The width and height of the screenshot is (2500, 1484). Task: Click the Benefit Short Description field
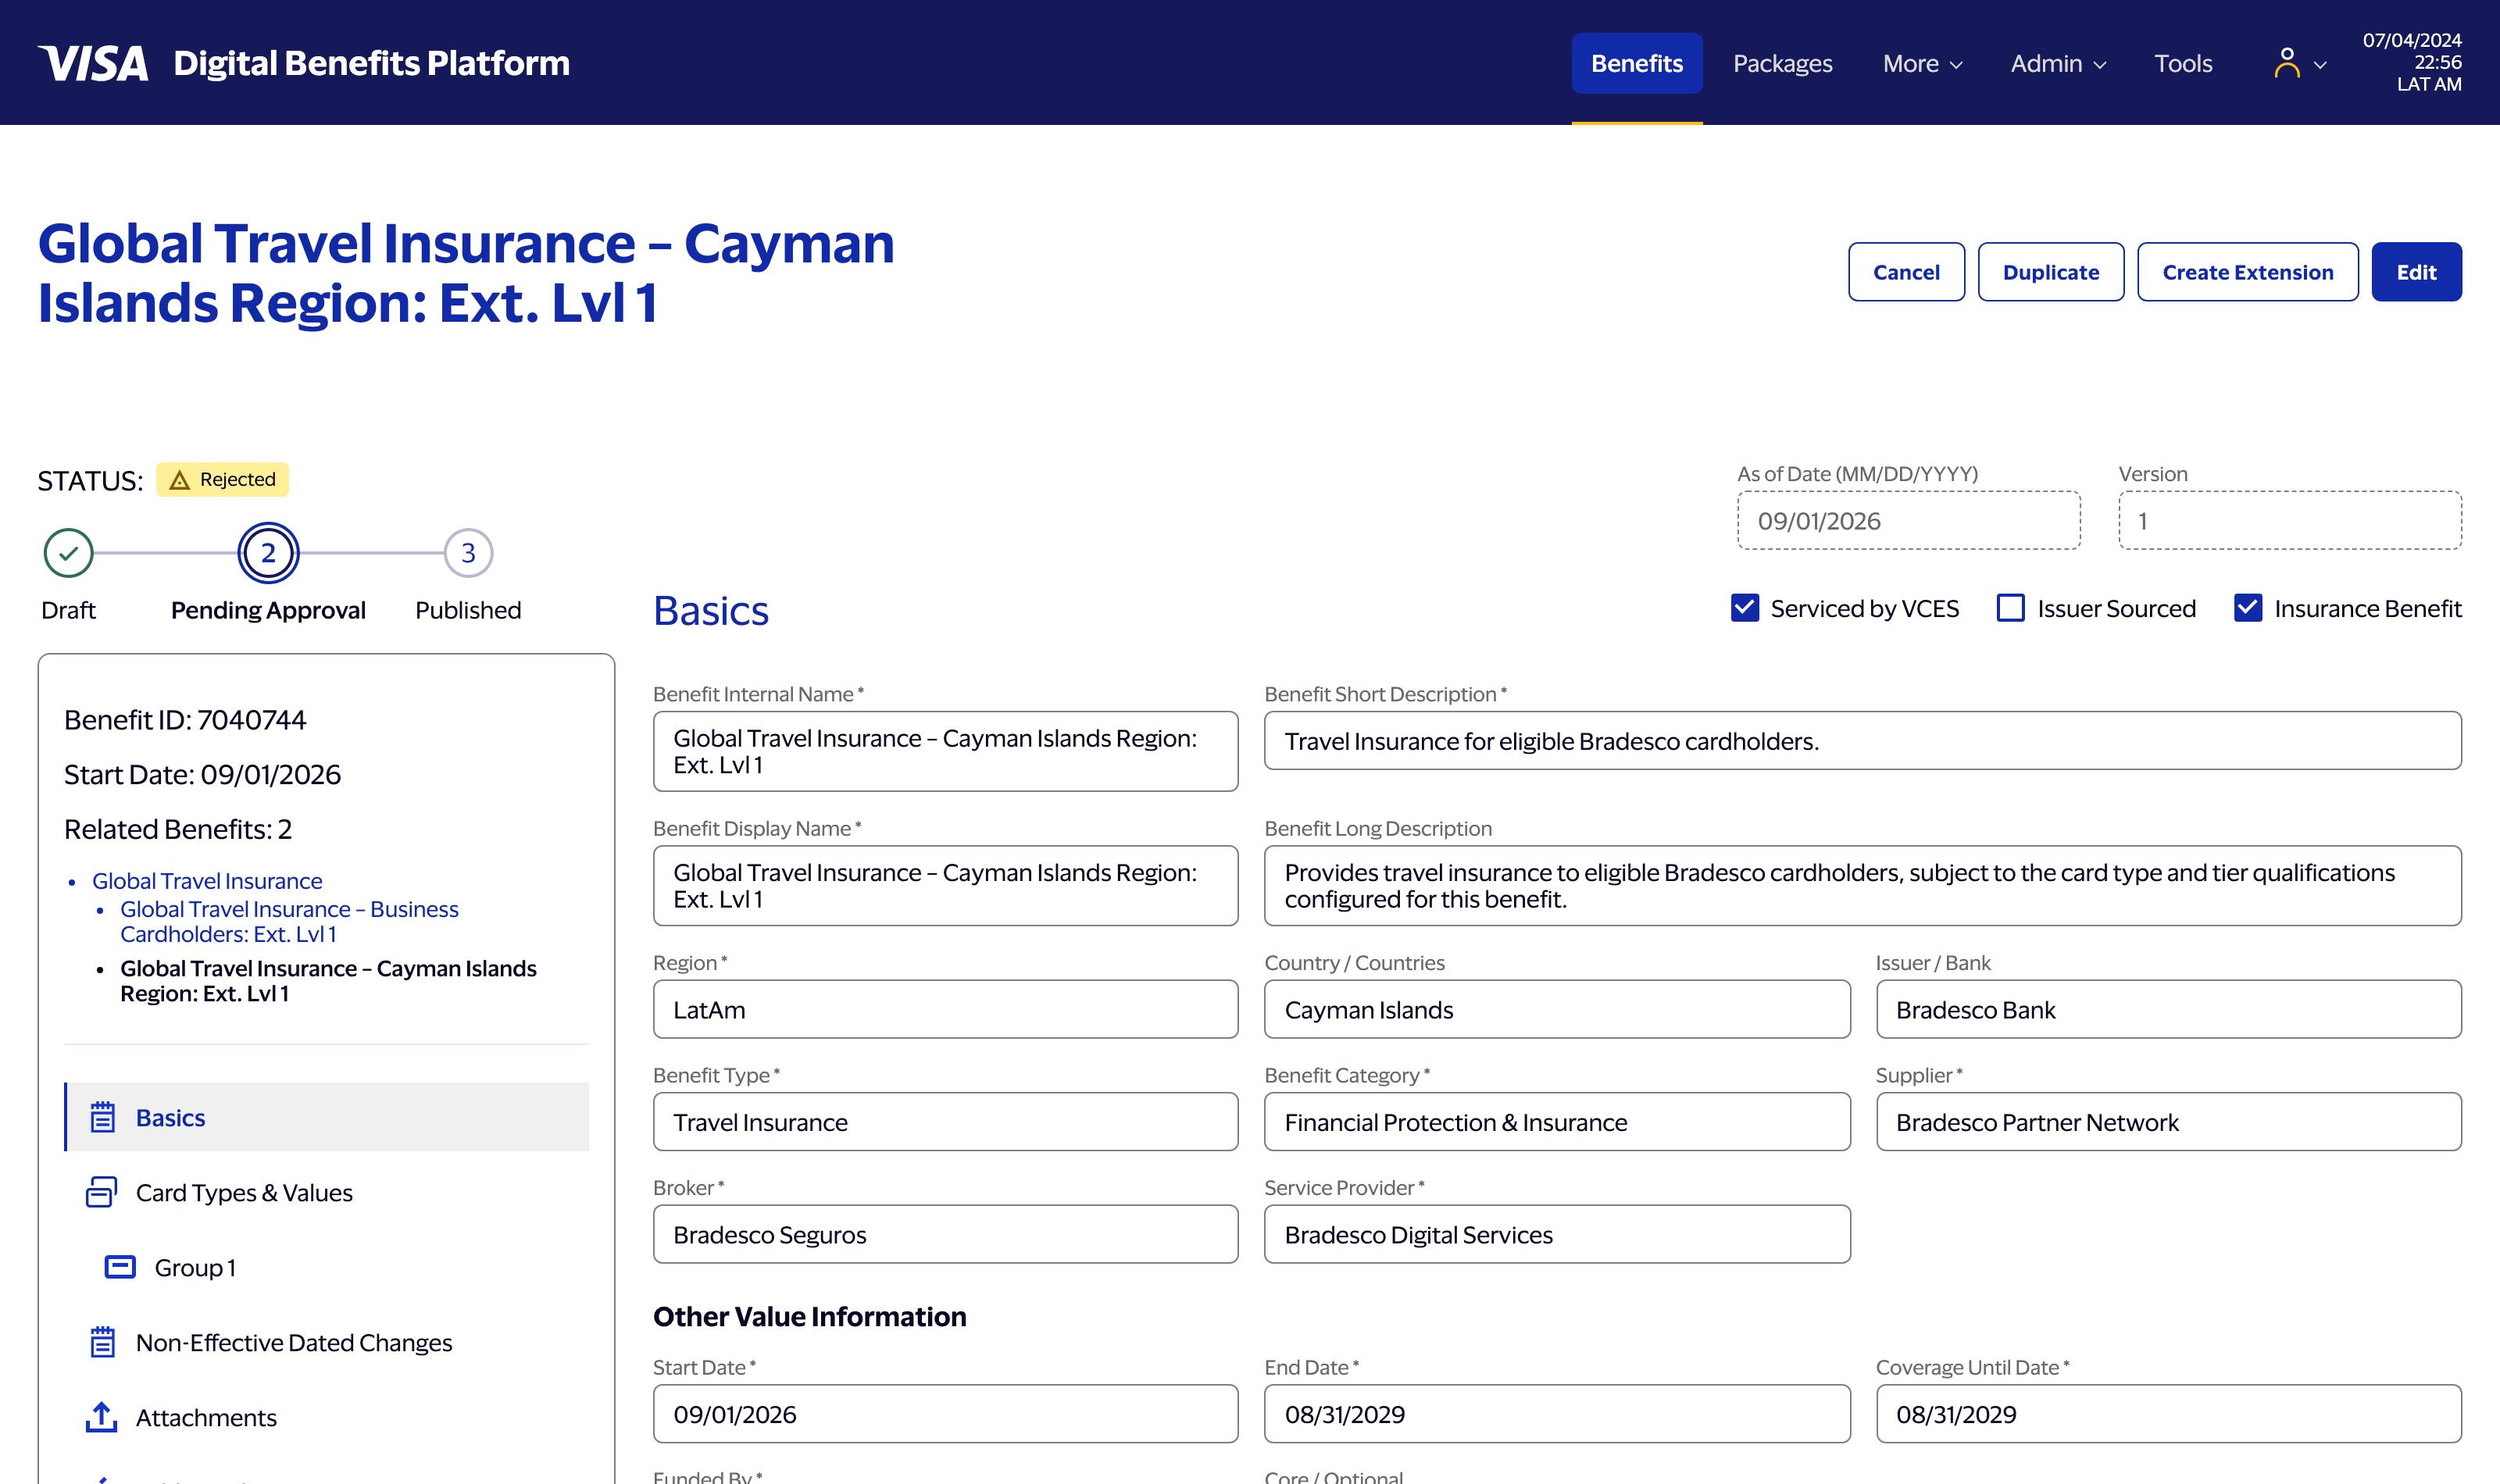pos(1862,741)
